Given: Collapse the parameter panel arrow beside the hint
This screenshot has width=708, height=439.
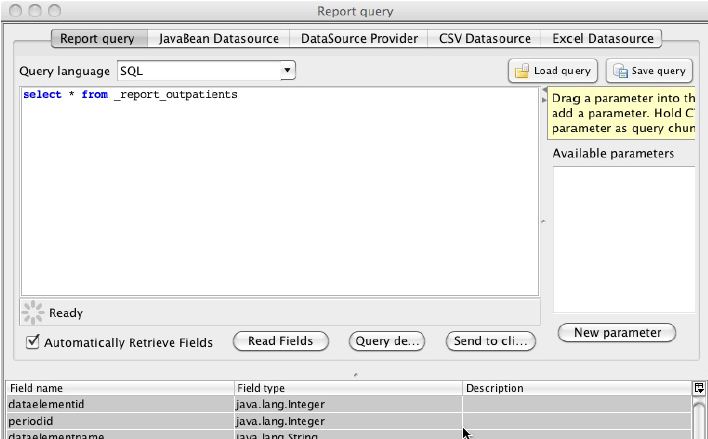Looking at the screenshot, I should (544, 99).
